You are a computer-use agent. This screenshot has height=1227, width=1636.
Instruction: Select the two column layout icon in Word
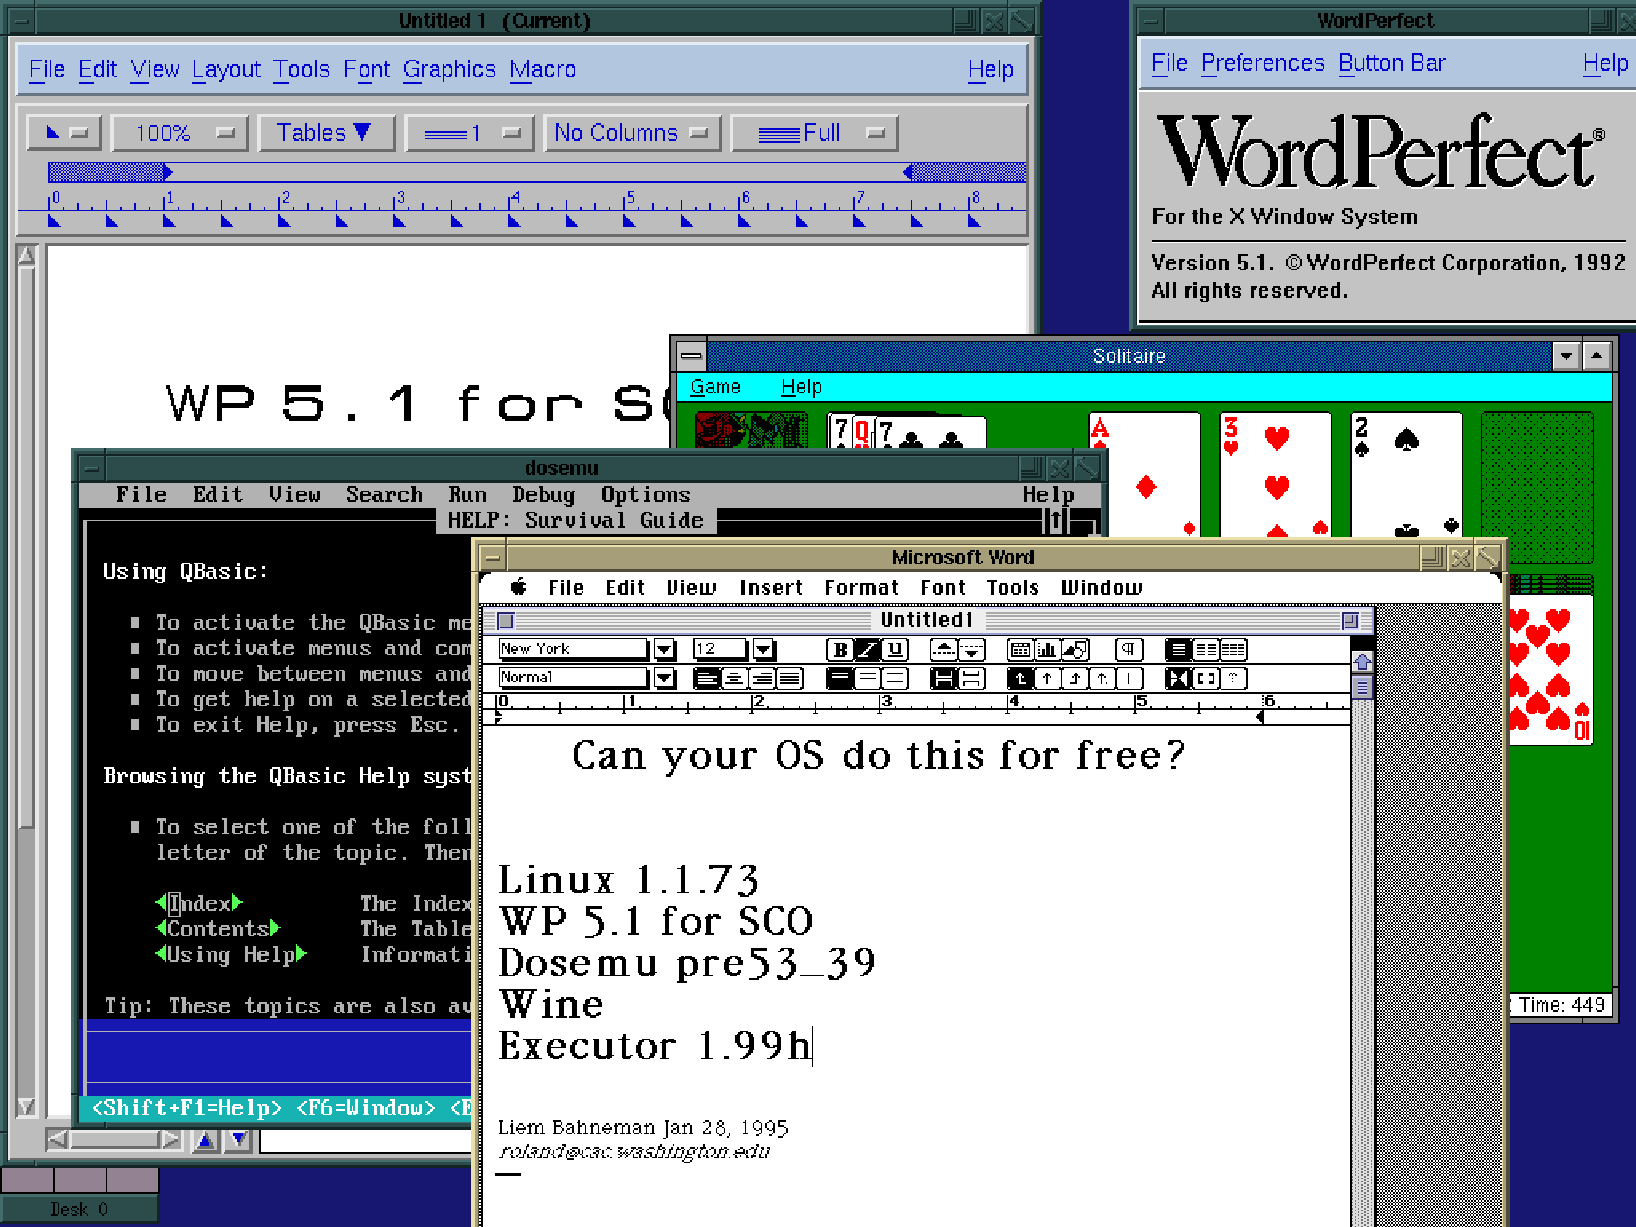(1206, 650)
